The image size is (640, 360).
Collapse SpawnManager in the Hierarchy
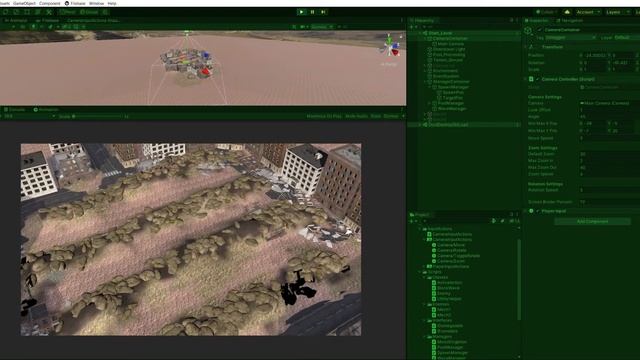(x=429, y=87)
